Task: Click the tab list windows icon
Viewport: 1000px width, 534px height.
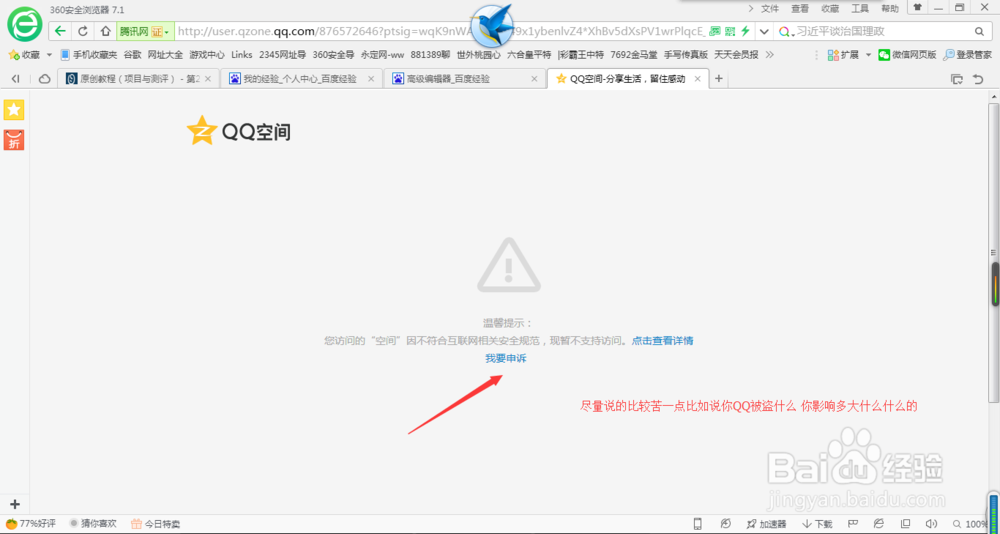Action: coord(957,79)
